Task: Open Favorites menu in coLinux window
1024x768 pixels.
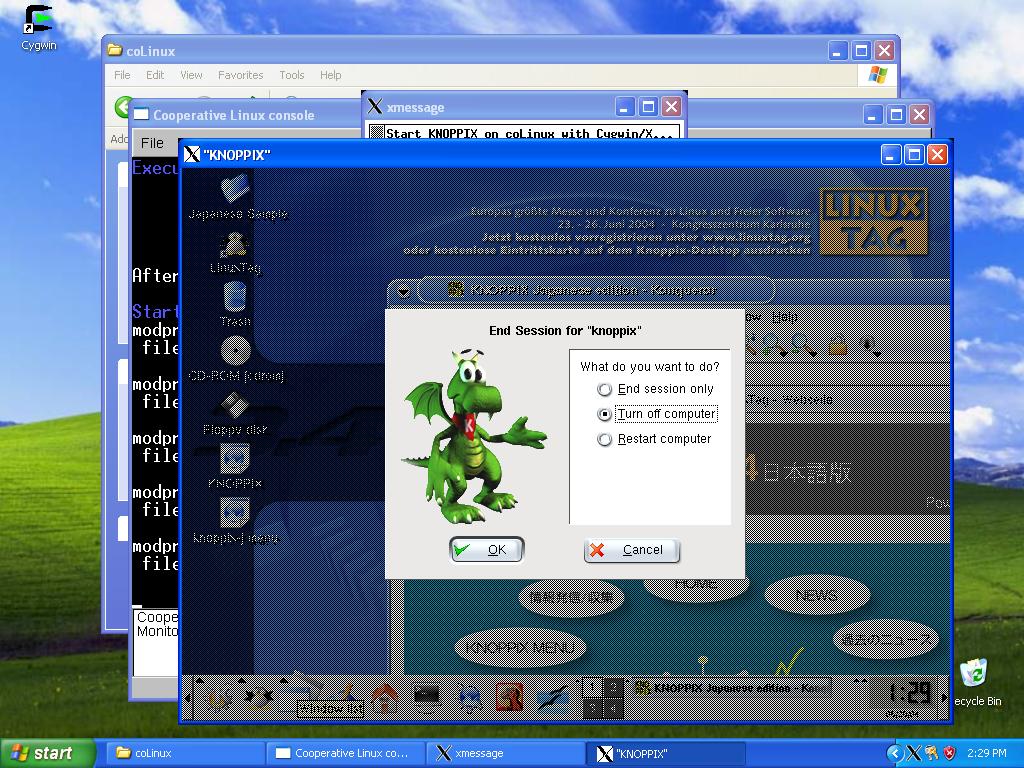Action: (240, 75)
